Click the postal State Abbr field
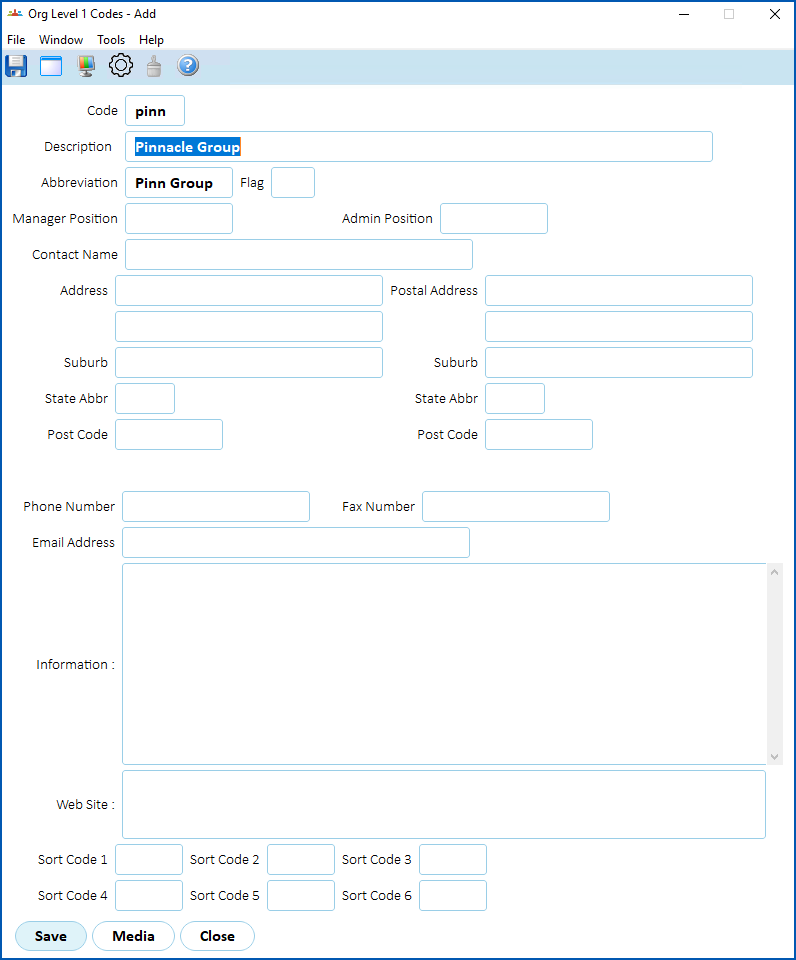Viewport: 796px width, 960px height. coord(515,399)
